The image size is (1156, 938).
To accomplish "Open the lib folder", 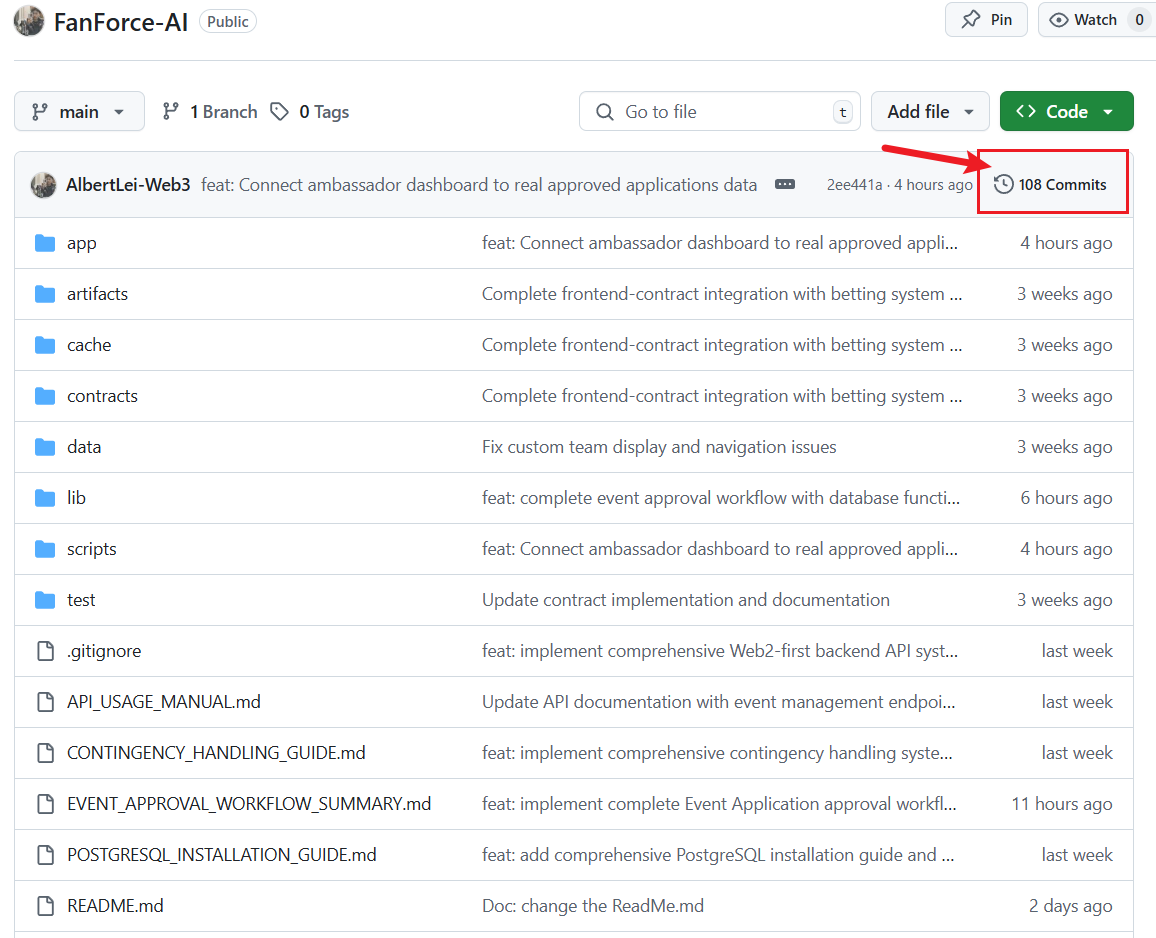I will click(x=77, y=498).
